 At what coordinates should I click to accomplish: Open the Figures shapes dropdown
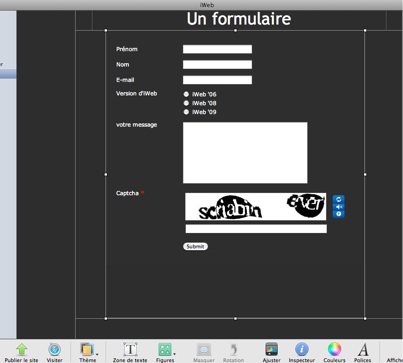coord(166,350)
